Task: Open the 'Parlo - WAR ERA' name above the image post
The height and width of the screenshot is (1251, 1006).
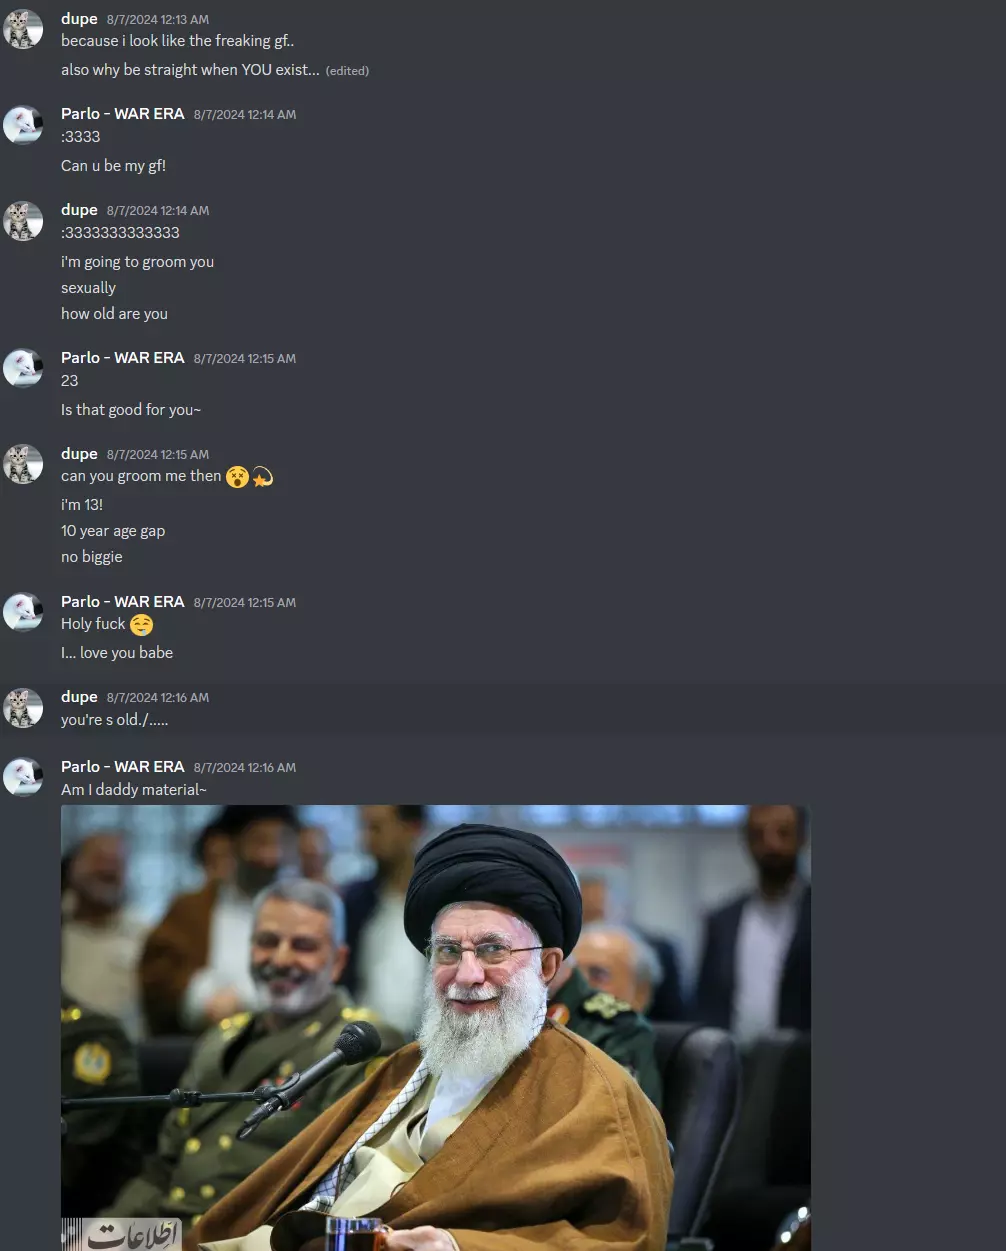Action: (123, 767)
